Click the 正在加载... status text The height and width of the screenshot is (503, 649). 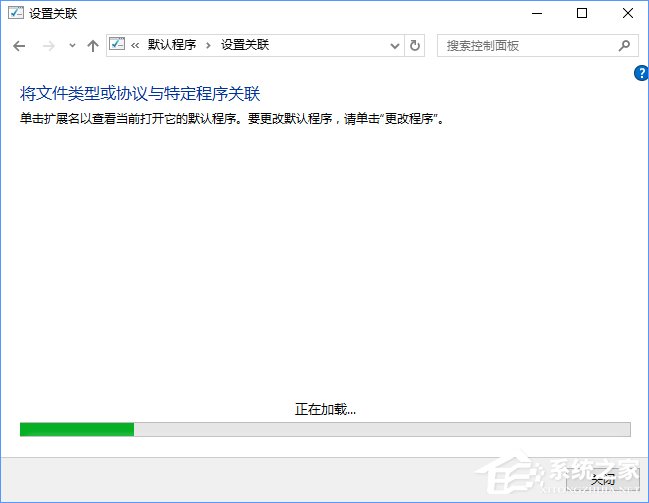coord(325,409)
